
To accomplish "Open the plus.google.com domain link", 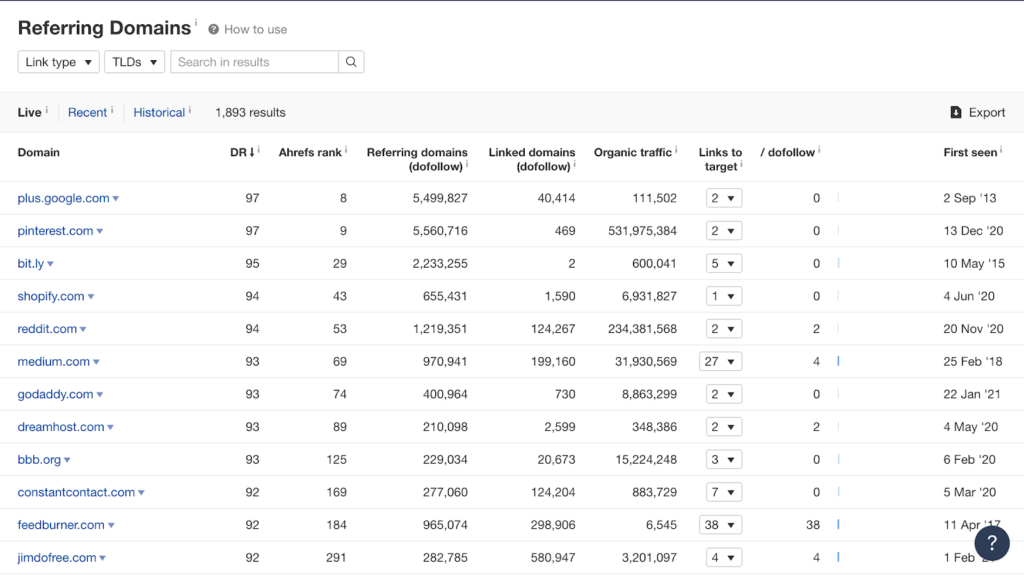I will 63,198.
